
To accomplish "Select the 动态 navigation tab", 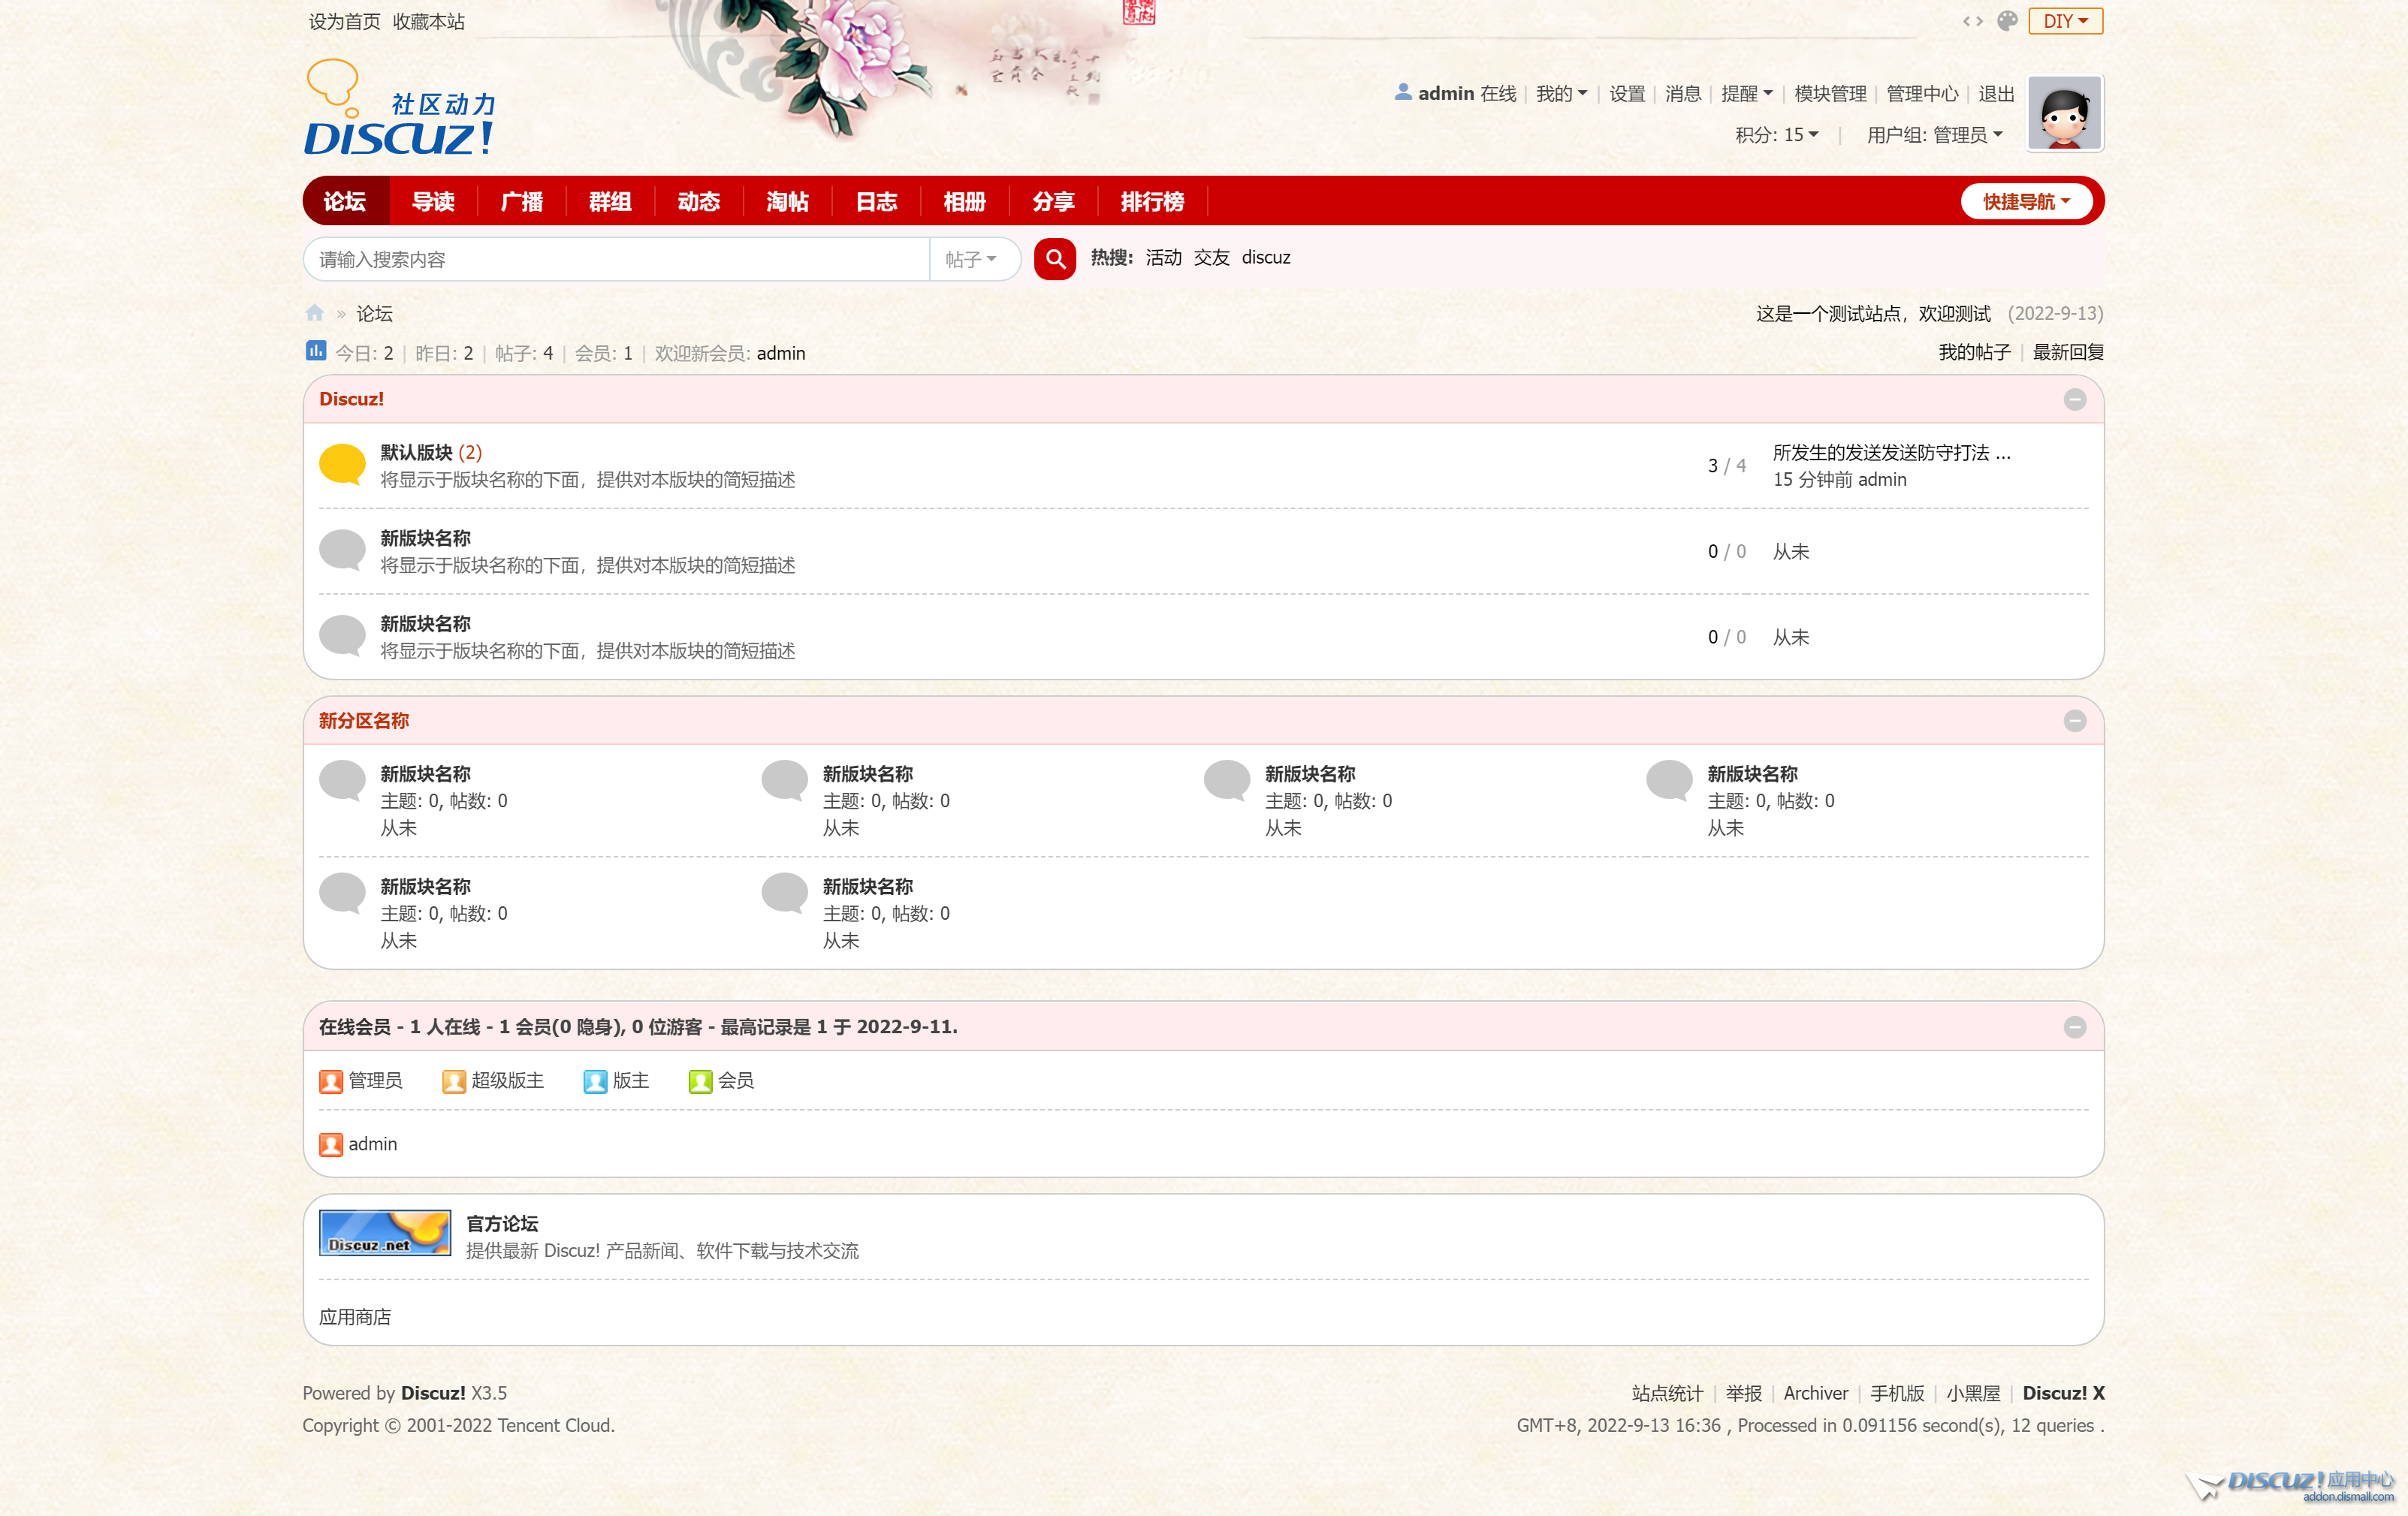I will [x=699, y=201].
